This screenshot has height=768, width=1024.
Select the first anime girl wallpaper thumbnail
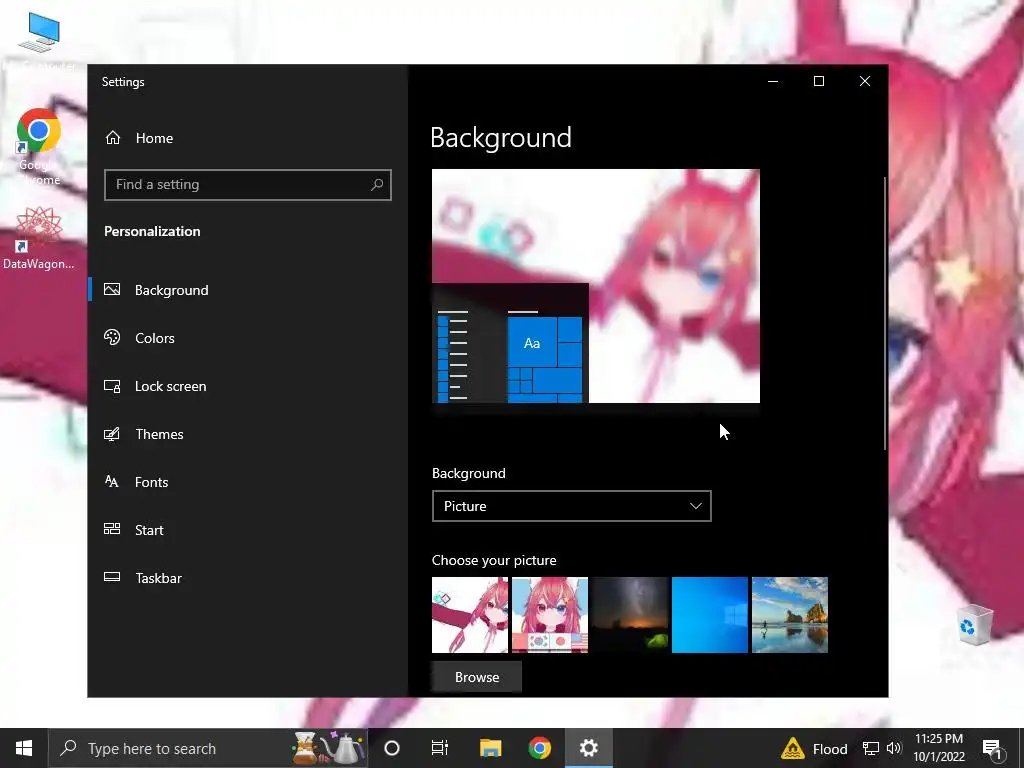[x=470, y=615]
